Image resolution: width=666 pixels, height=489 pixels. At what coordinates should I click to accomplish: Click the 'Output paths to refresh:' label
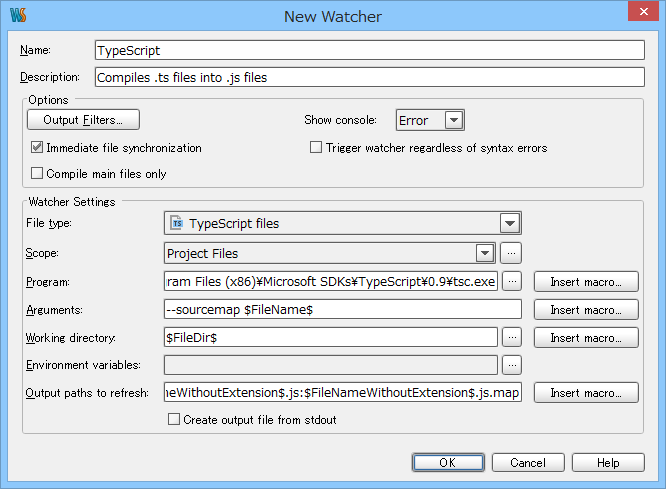pyautogui.click(x=87, y=393)
